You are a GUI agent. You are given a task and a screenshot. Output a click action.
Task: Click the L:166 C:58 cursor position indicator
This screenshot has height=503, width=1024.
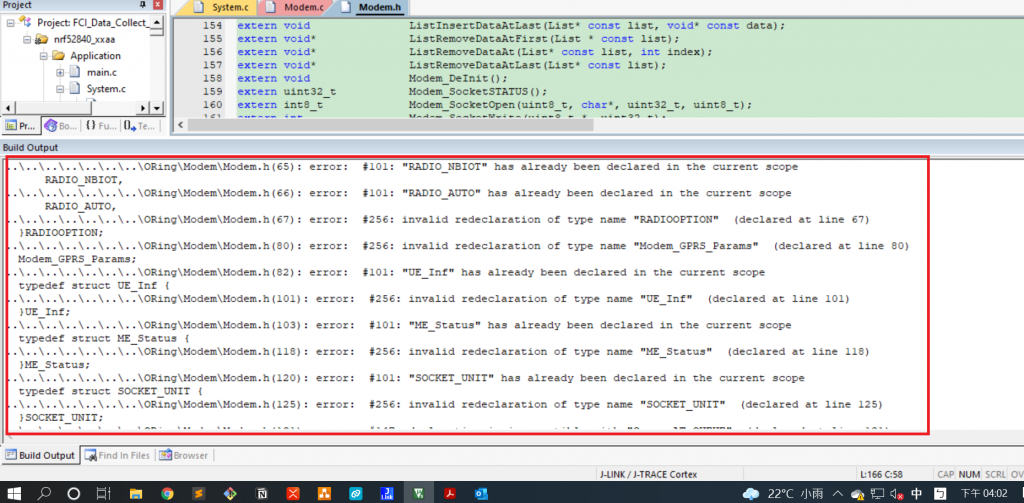[x=881, y=474]
